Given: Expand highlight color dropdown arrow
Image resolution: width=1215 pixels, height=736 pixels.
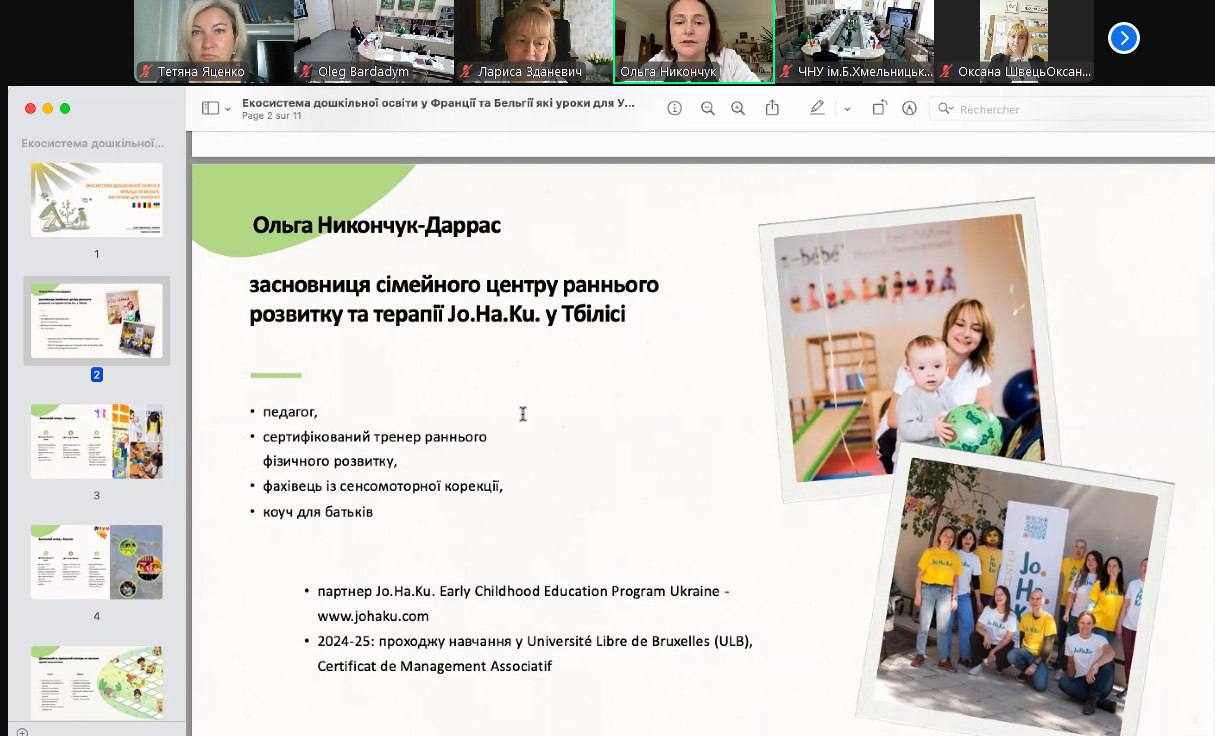Looking at the screenshot, I should pyautogui.click(x=847, y=109).
